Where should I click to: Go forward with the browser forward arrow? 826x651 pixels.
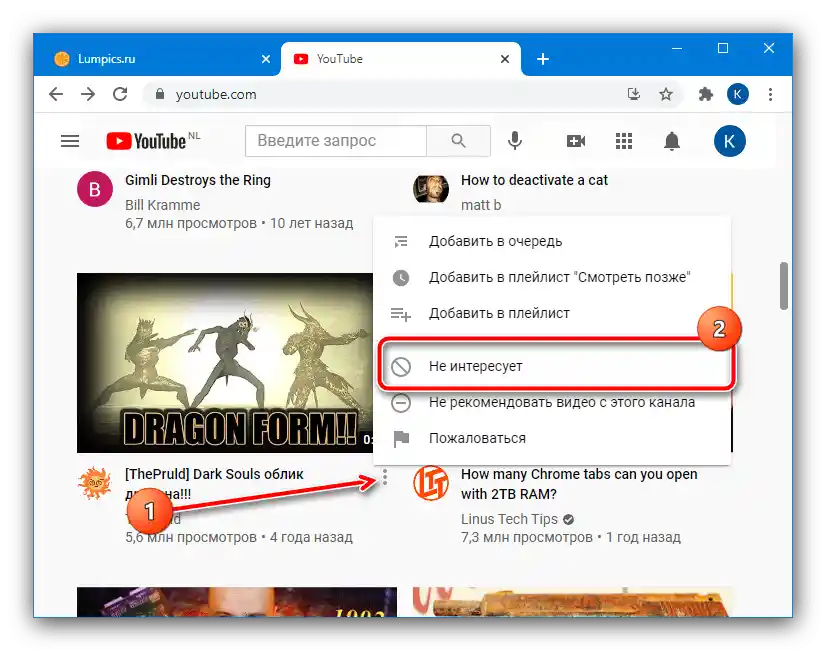pos(88,94)
